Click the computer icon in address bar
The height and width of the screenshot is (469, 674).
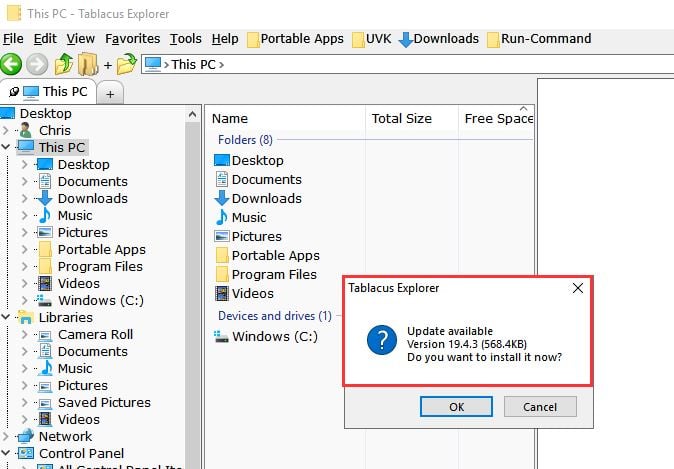point(153,64)
